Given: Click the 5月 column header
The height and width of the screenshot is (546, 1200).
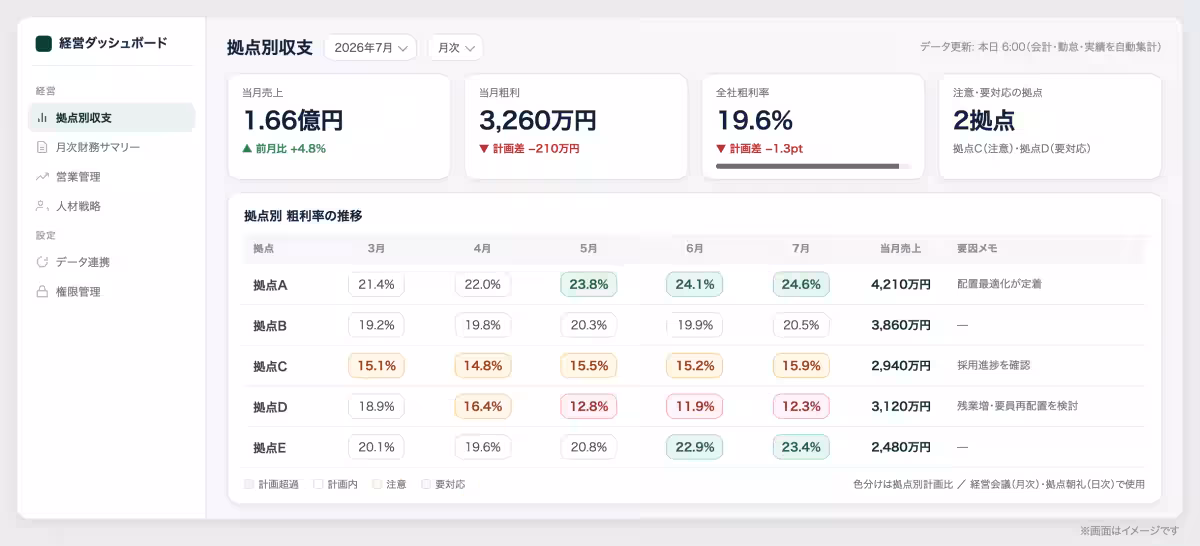Looking at the screenshot, I should pos(589,248).
